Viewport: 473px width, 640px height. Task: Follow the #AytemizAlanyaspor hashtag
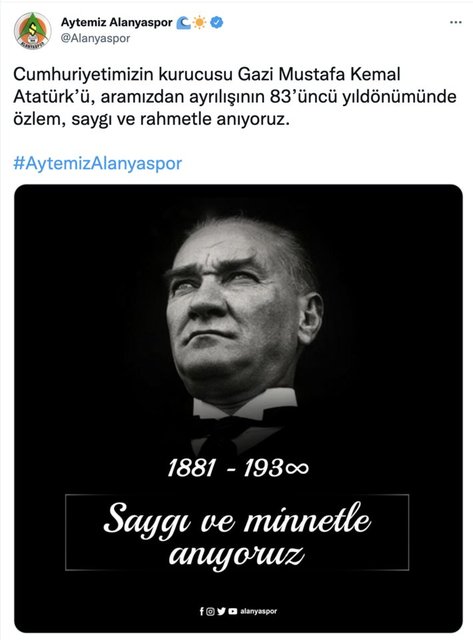click(x=98, y=163)
